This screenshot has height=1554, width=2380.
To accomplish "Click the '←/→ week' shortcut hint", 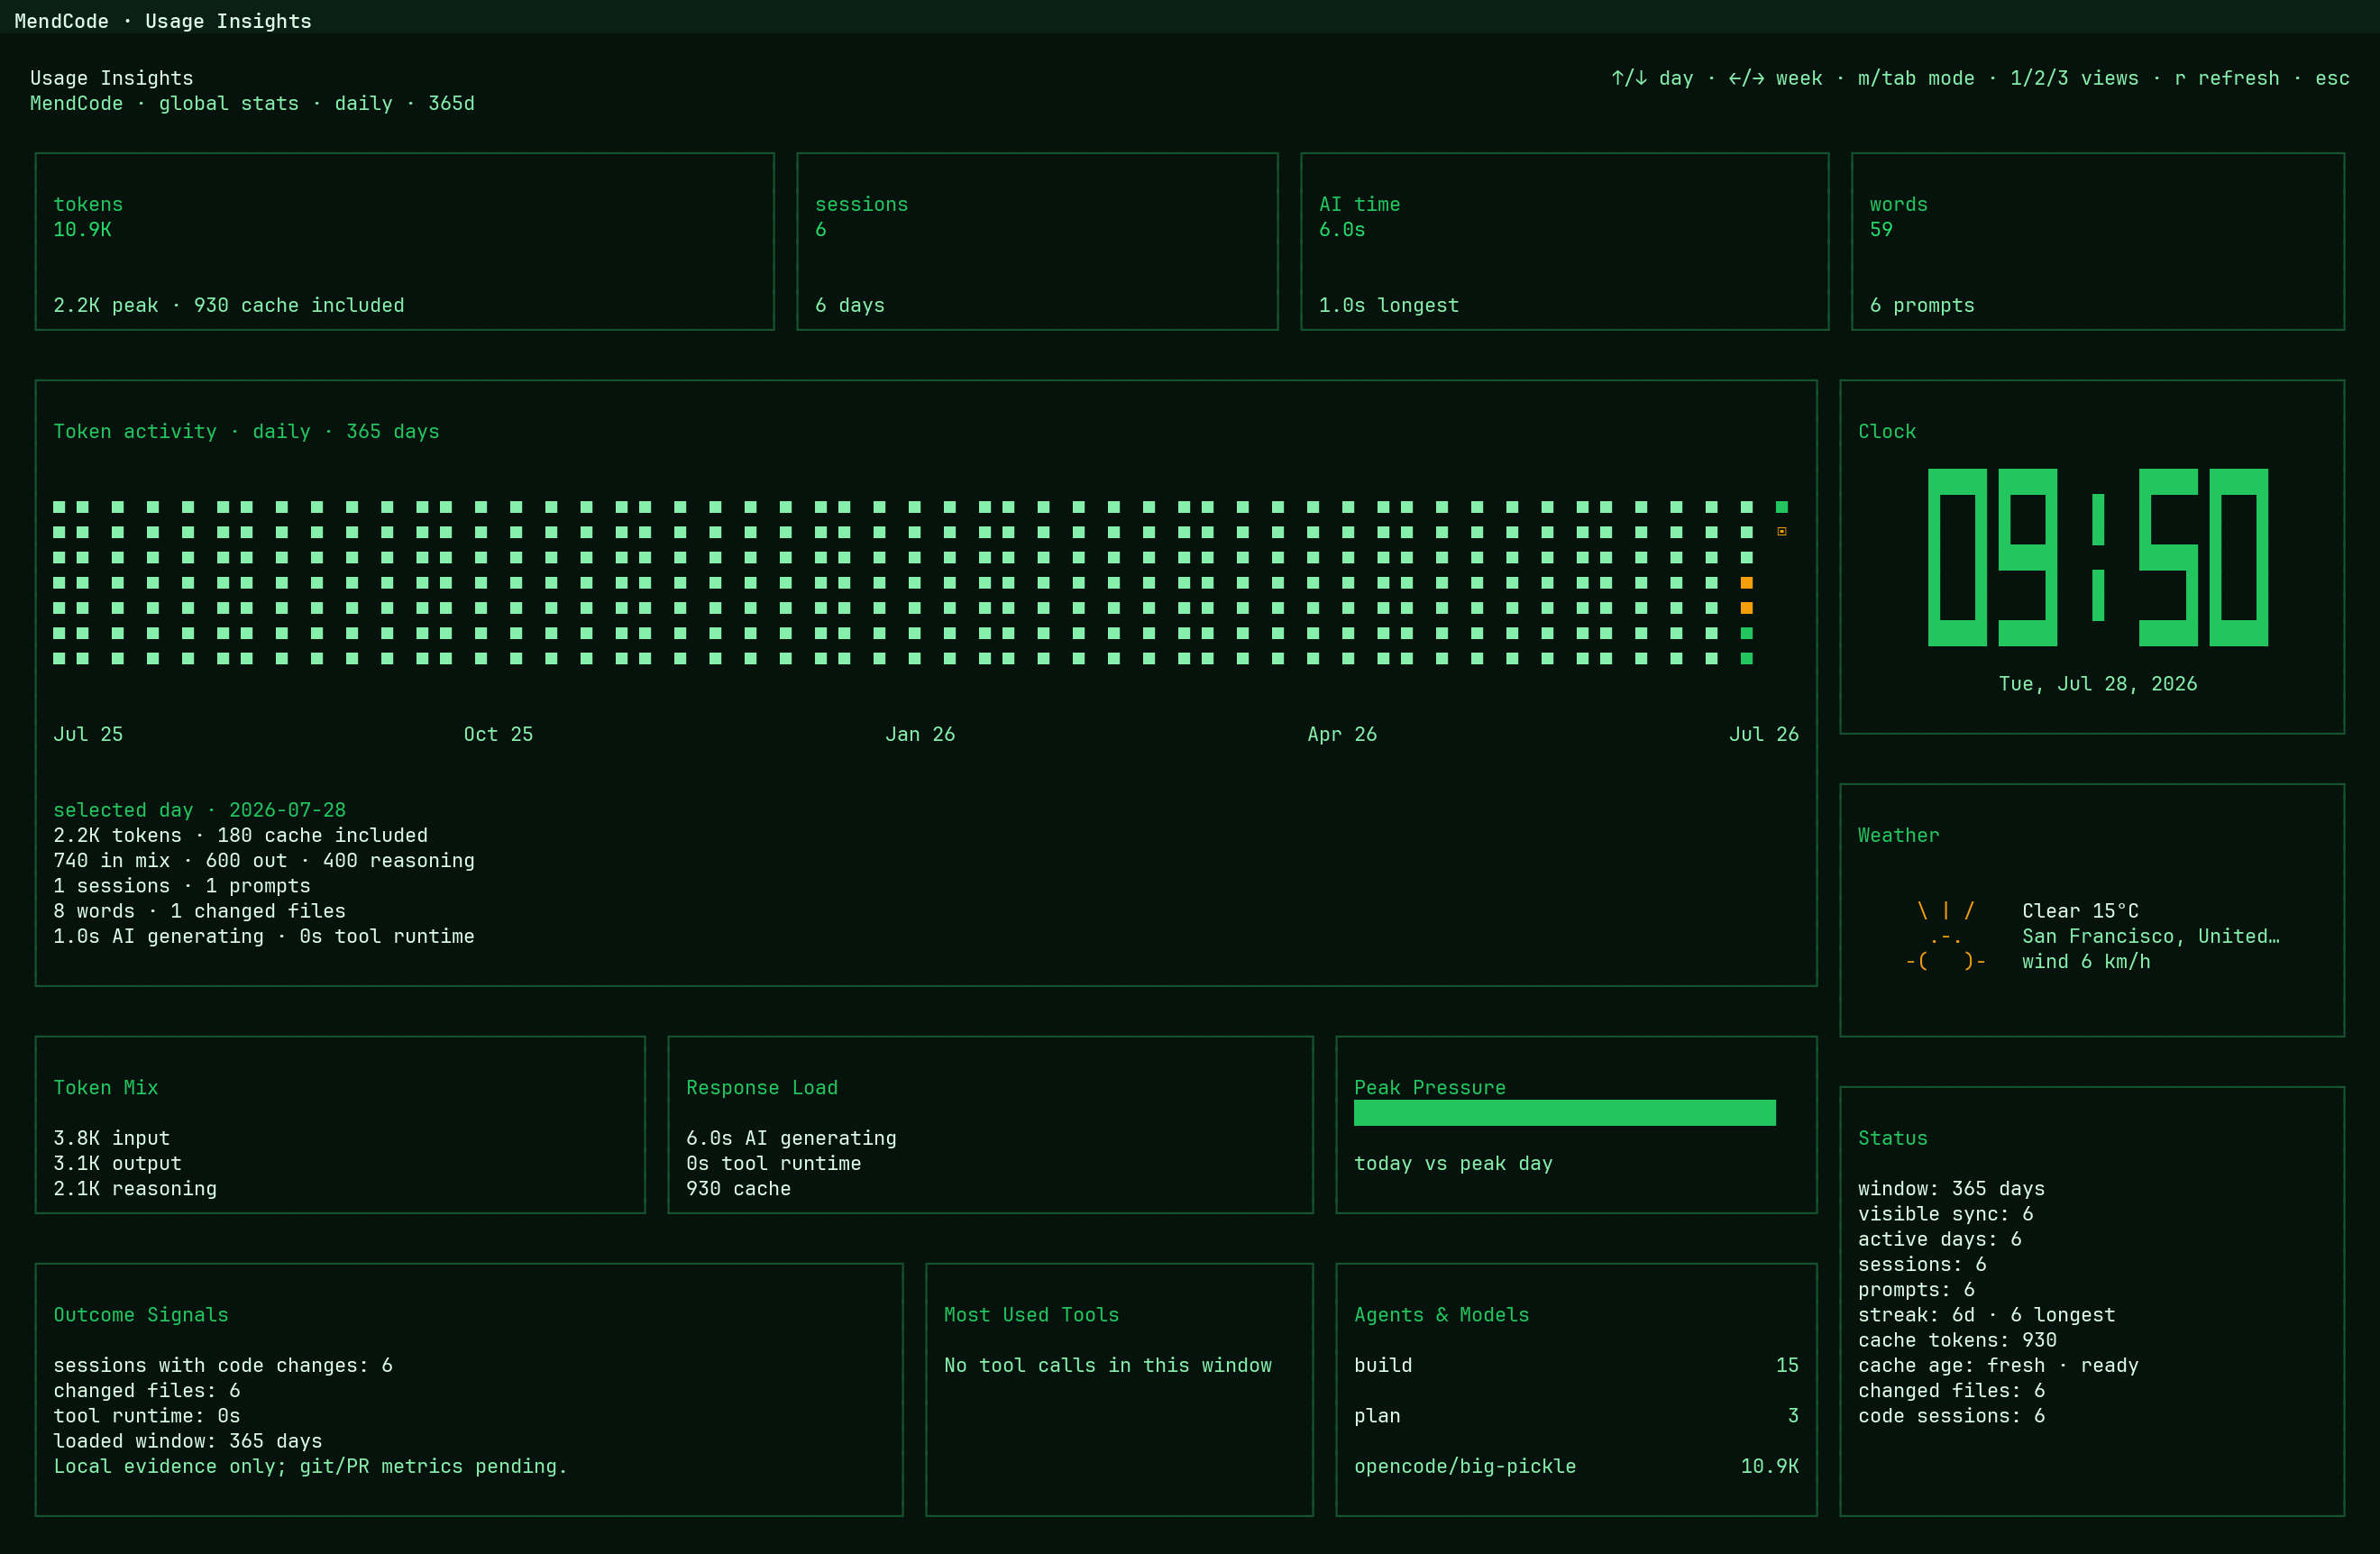I will tap(1775, 78).
